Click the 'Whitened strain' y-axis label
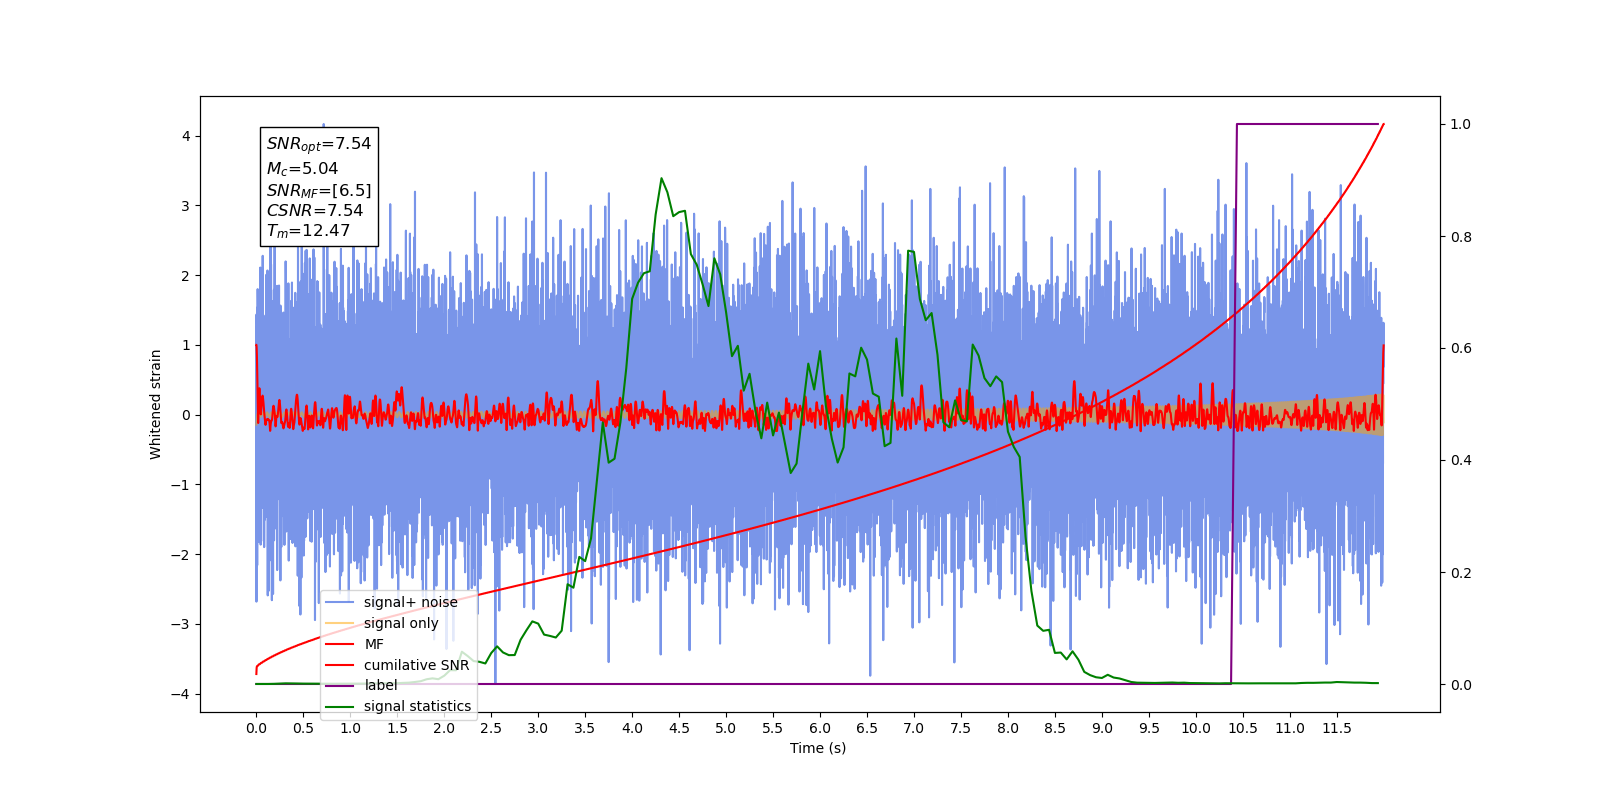This screenshot has width=1600, height=800. click(x=156, y=404)
